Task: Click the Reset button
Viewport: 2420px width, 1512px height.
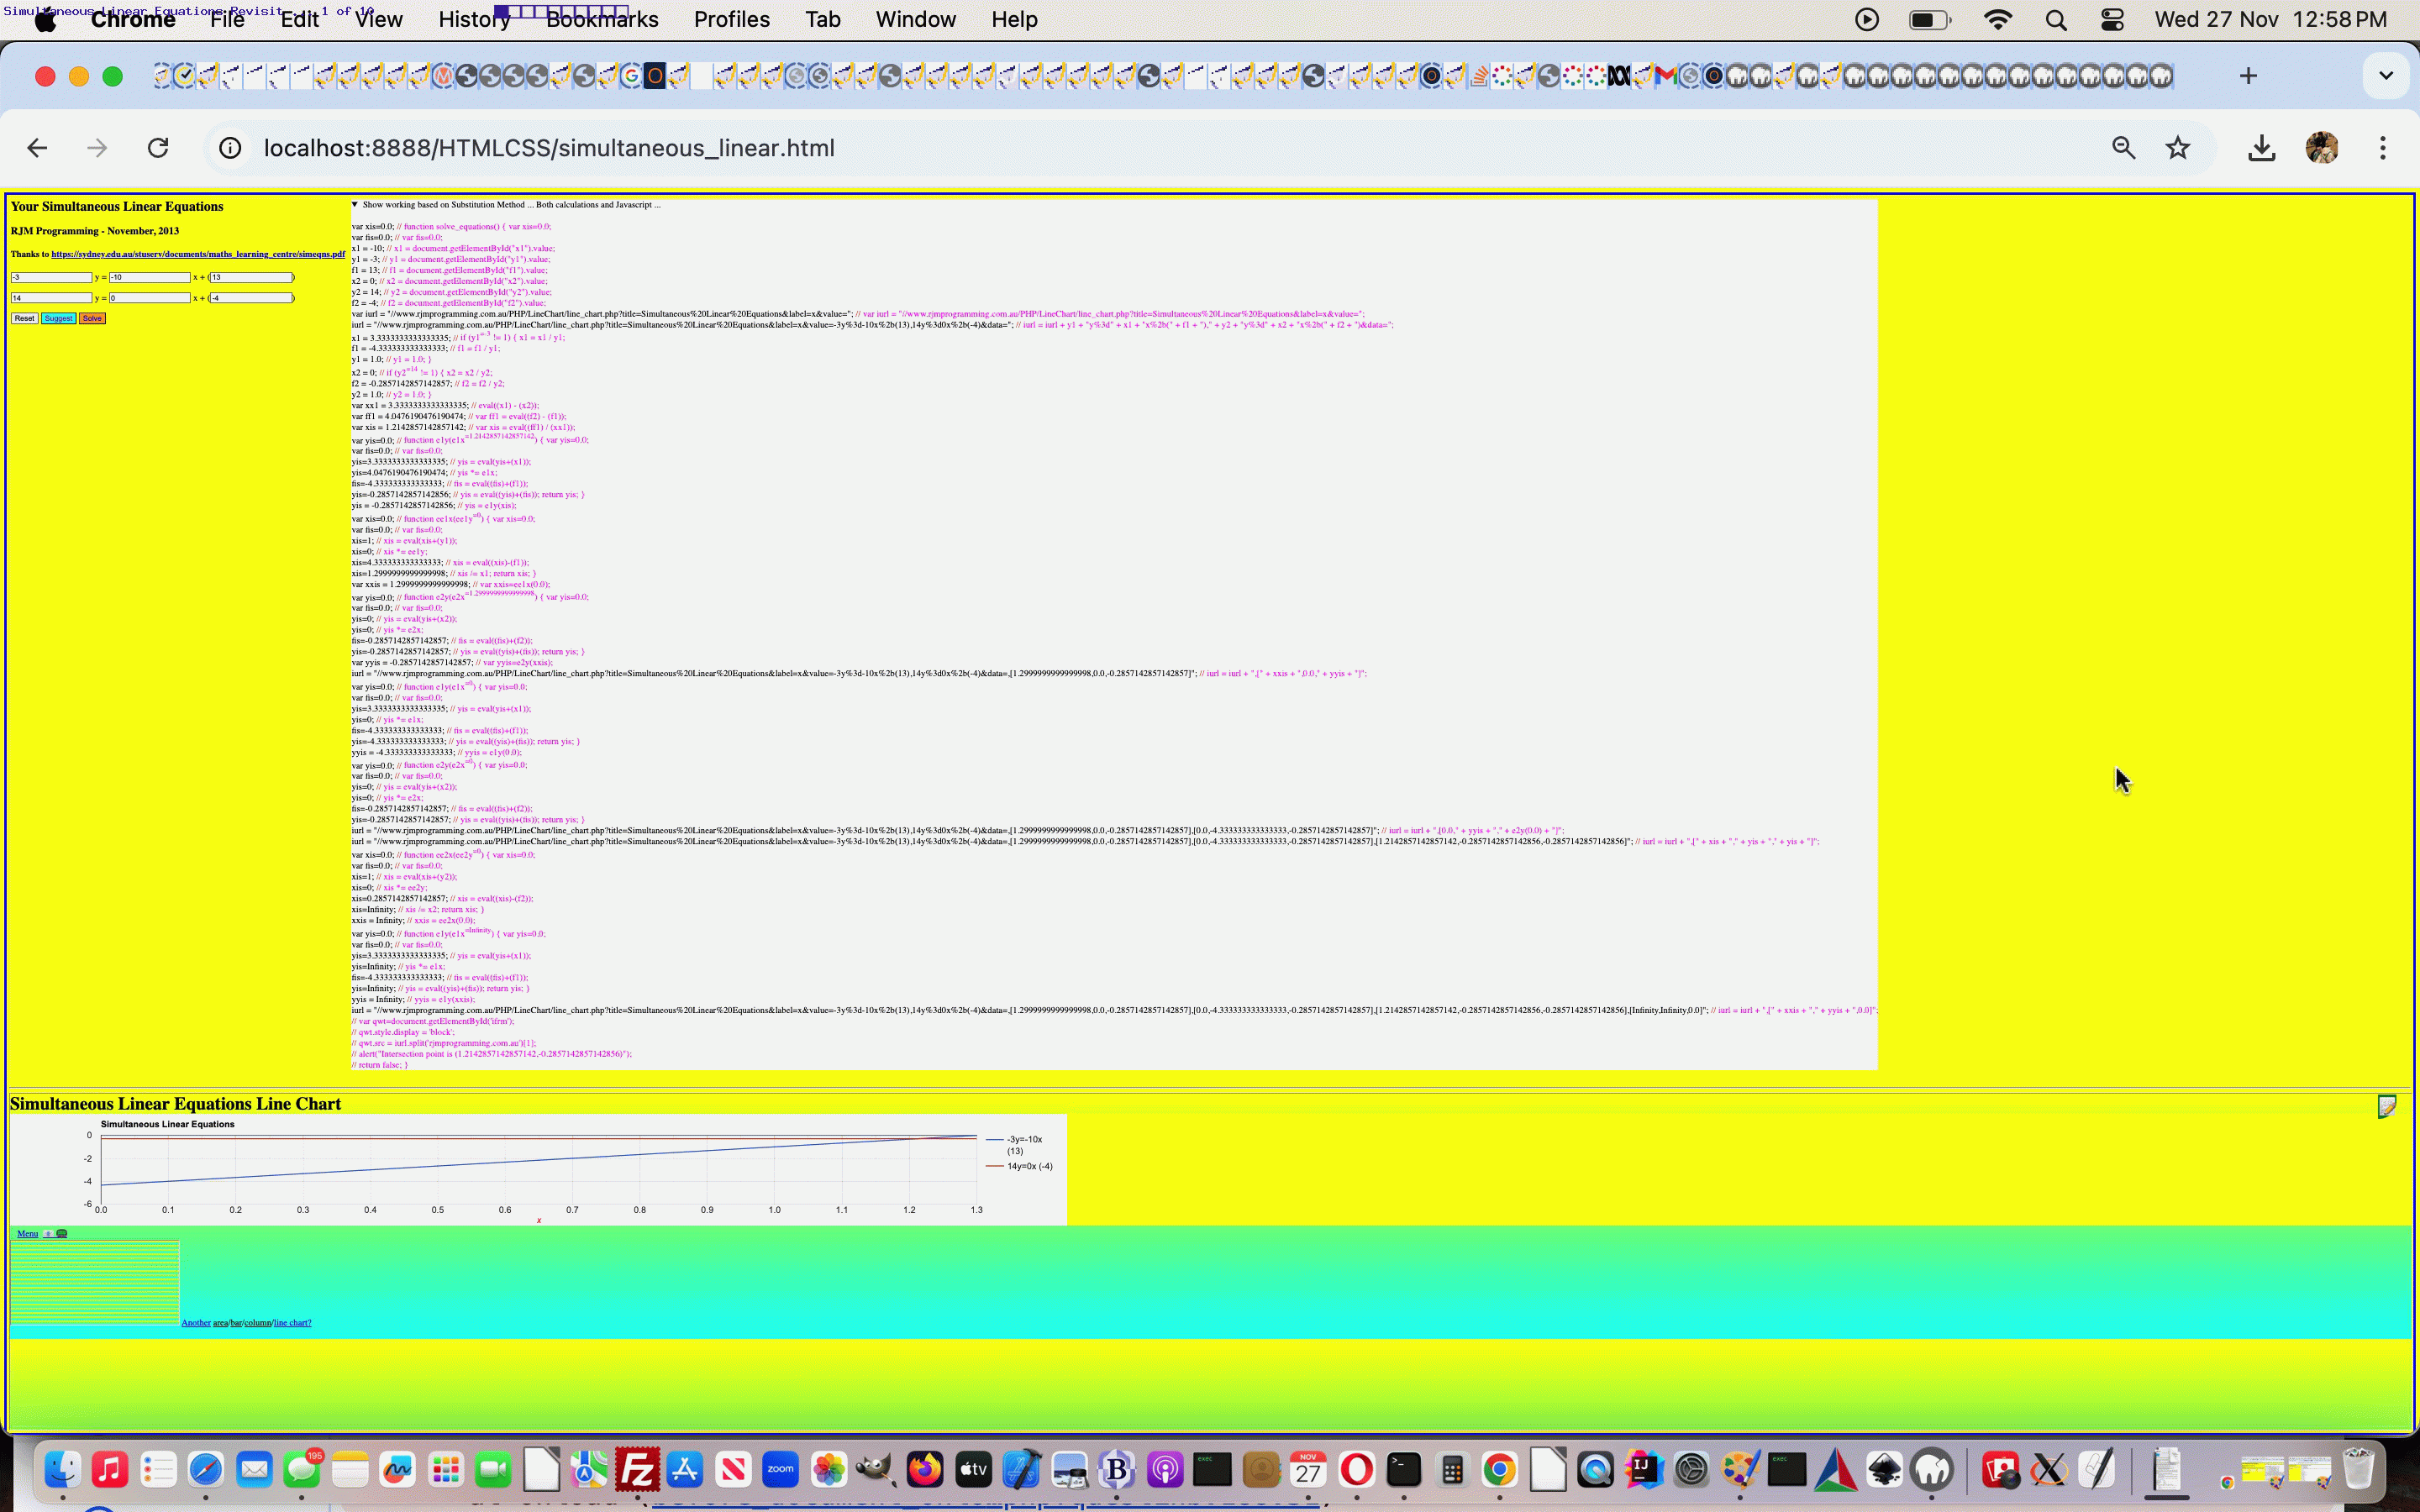Action: [x=24, y=318]
